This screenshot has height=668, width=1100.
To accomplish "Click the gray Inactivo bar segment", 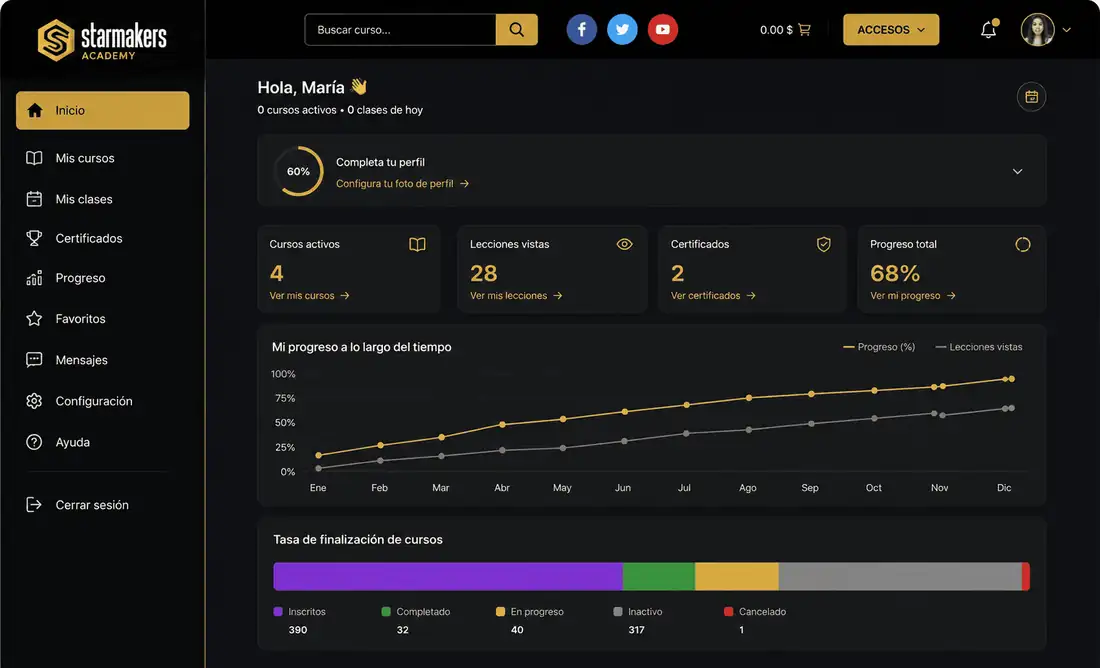I will coord(900,576).
